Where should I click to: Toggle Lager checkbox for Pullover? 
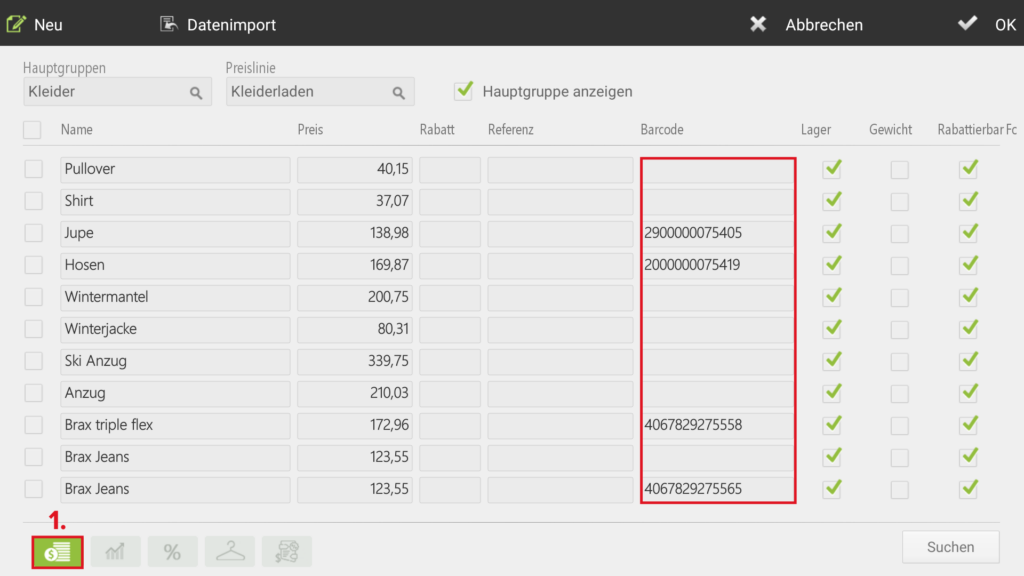tap(832, 168)
